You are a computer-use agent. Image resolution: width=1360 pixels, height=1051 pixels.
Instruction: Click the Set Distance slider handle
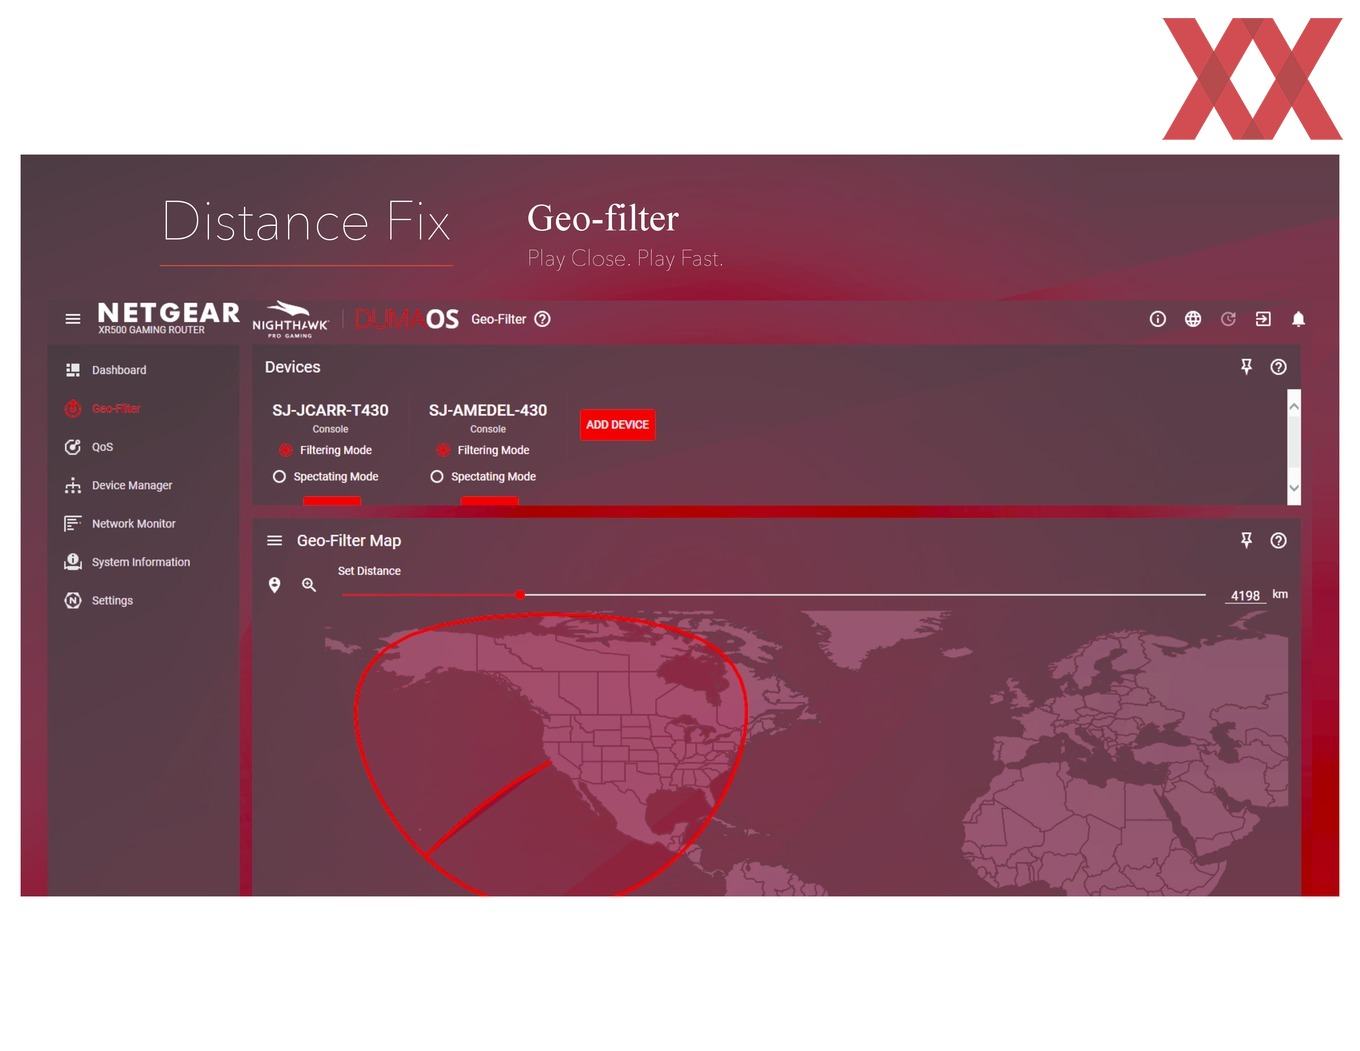point(520,594)
